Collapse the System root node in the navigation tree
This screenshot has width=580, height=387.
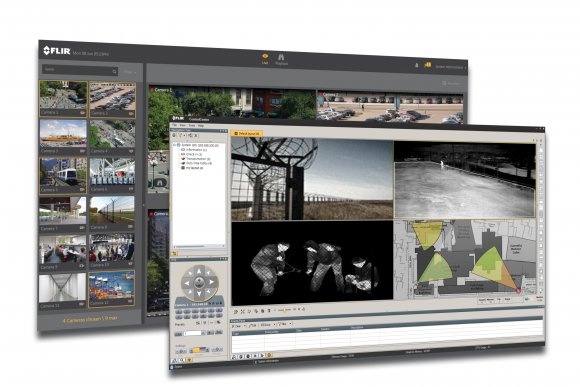(x=175, y=145)
